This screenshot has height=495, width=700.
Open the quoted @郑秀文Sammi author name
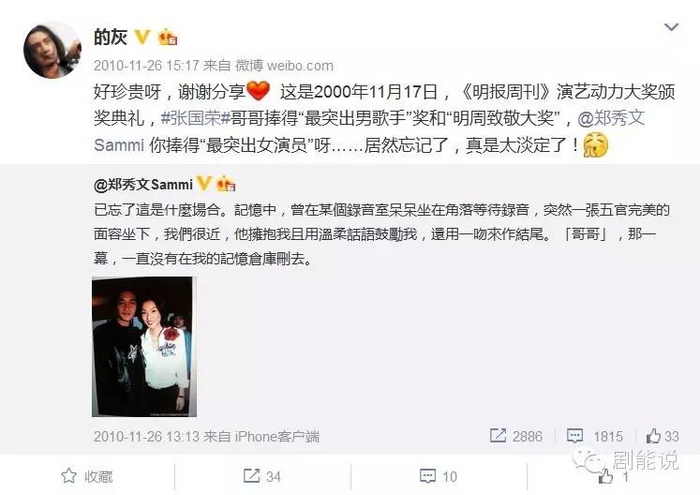coord(143,184)
